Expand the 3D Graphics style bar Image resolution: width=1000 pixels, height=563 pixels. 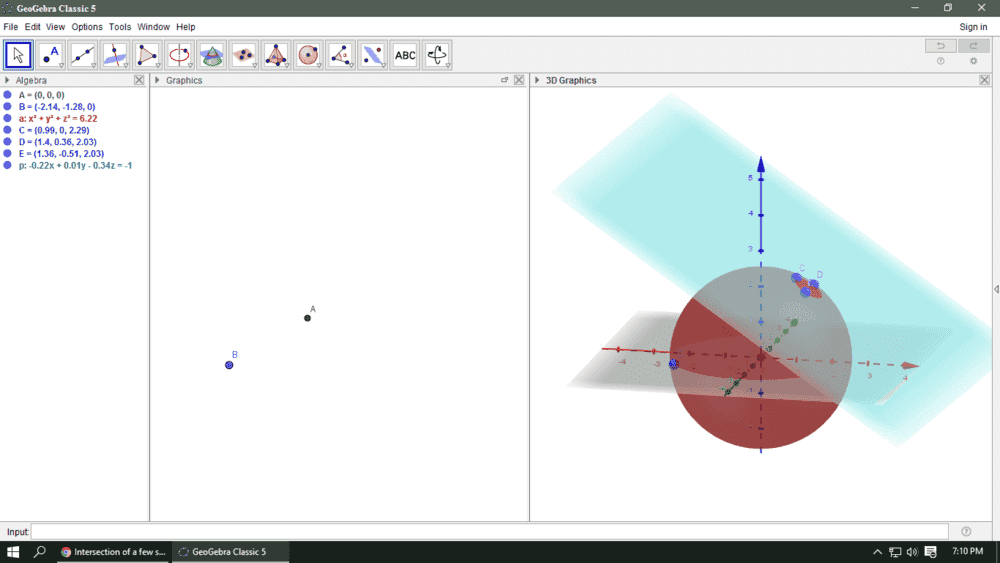pyautogui.click(x=537, y=80)
